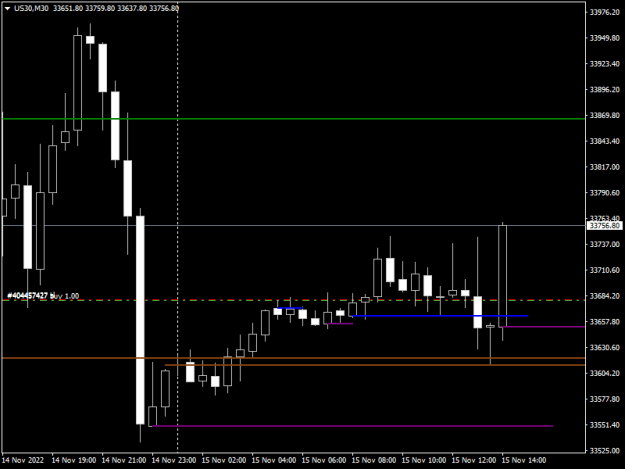
Task: Select the short blue line near 15 Nov 04:00
Action: point(290,308)
